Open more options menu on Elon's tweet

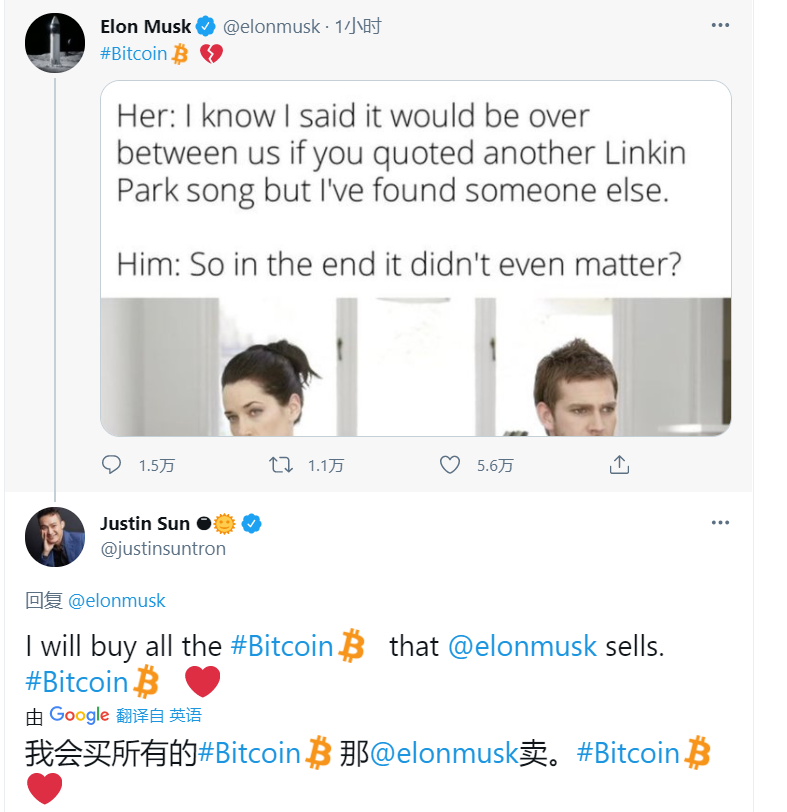[x=720, y=26]
